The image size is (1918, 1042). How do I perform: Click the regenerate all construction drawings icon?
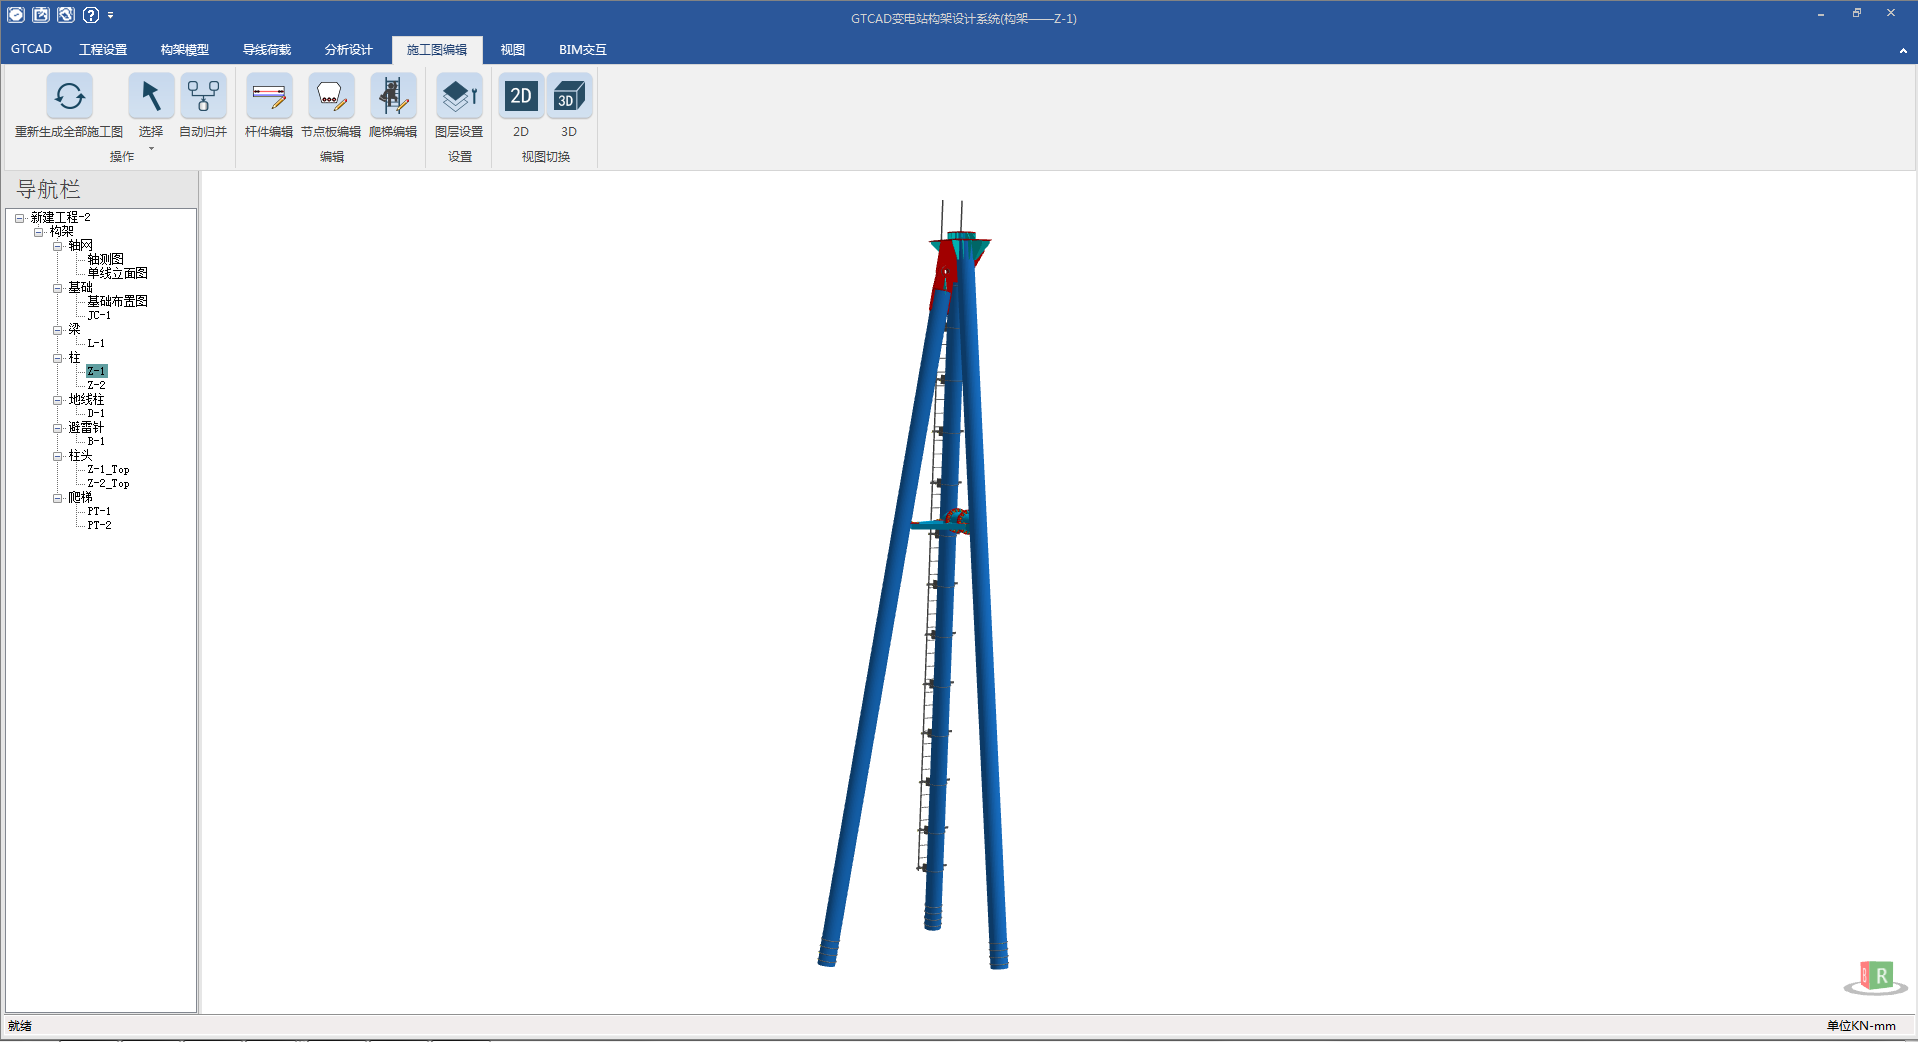(69, 97)
